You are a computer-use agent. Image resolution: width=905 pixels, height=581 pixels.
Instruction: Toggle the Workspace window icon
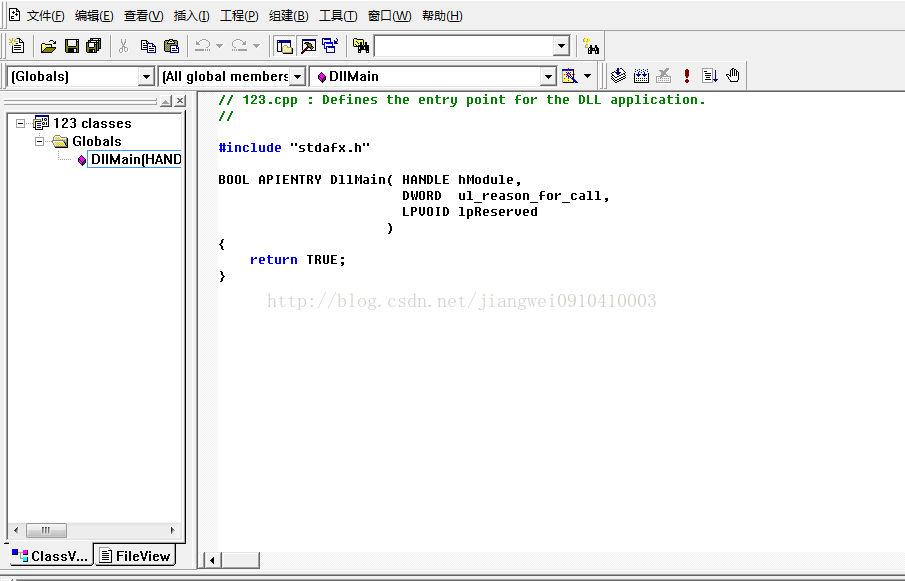click(285, 46)
